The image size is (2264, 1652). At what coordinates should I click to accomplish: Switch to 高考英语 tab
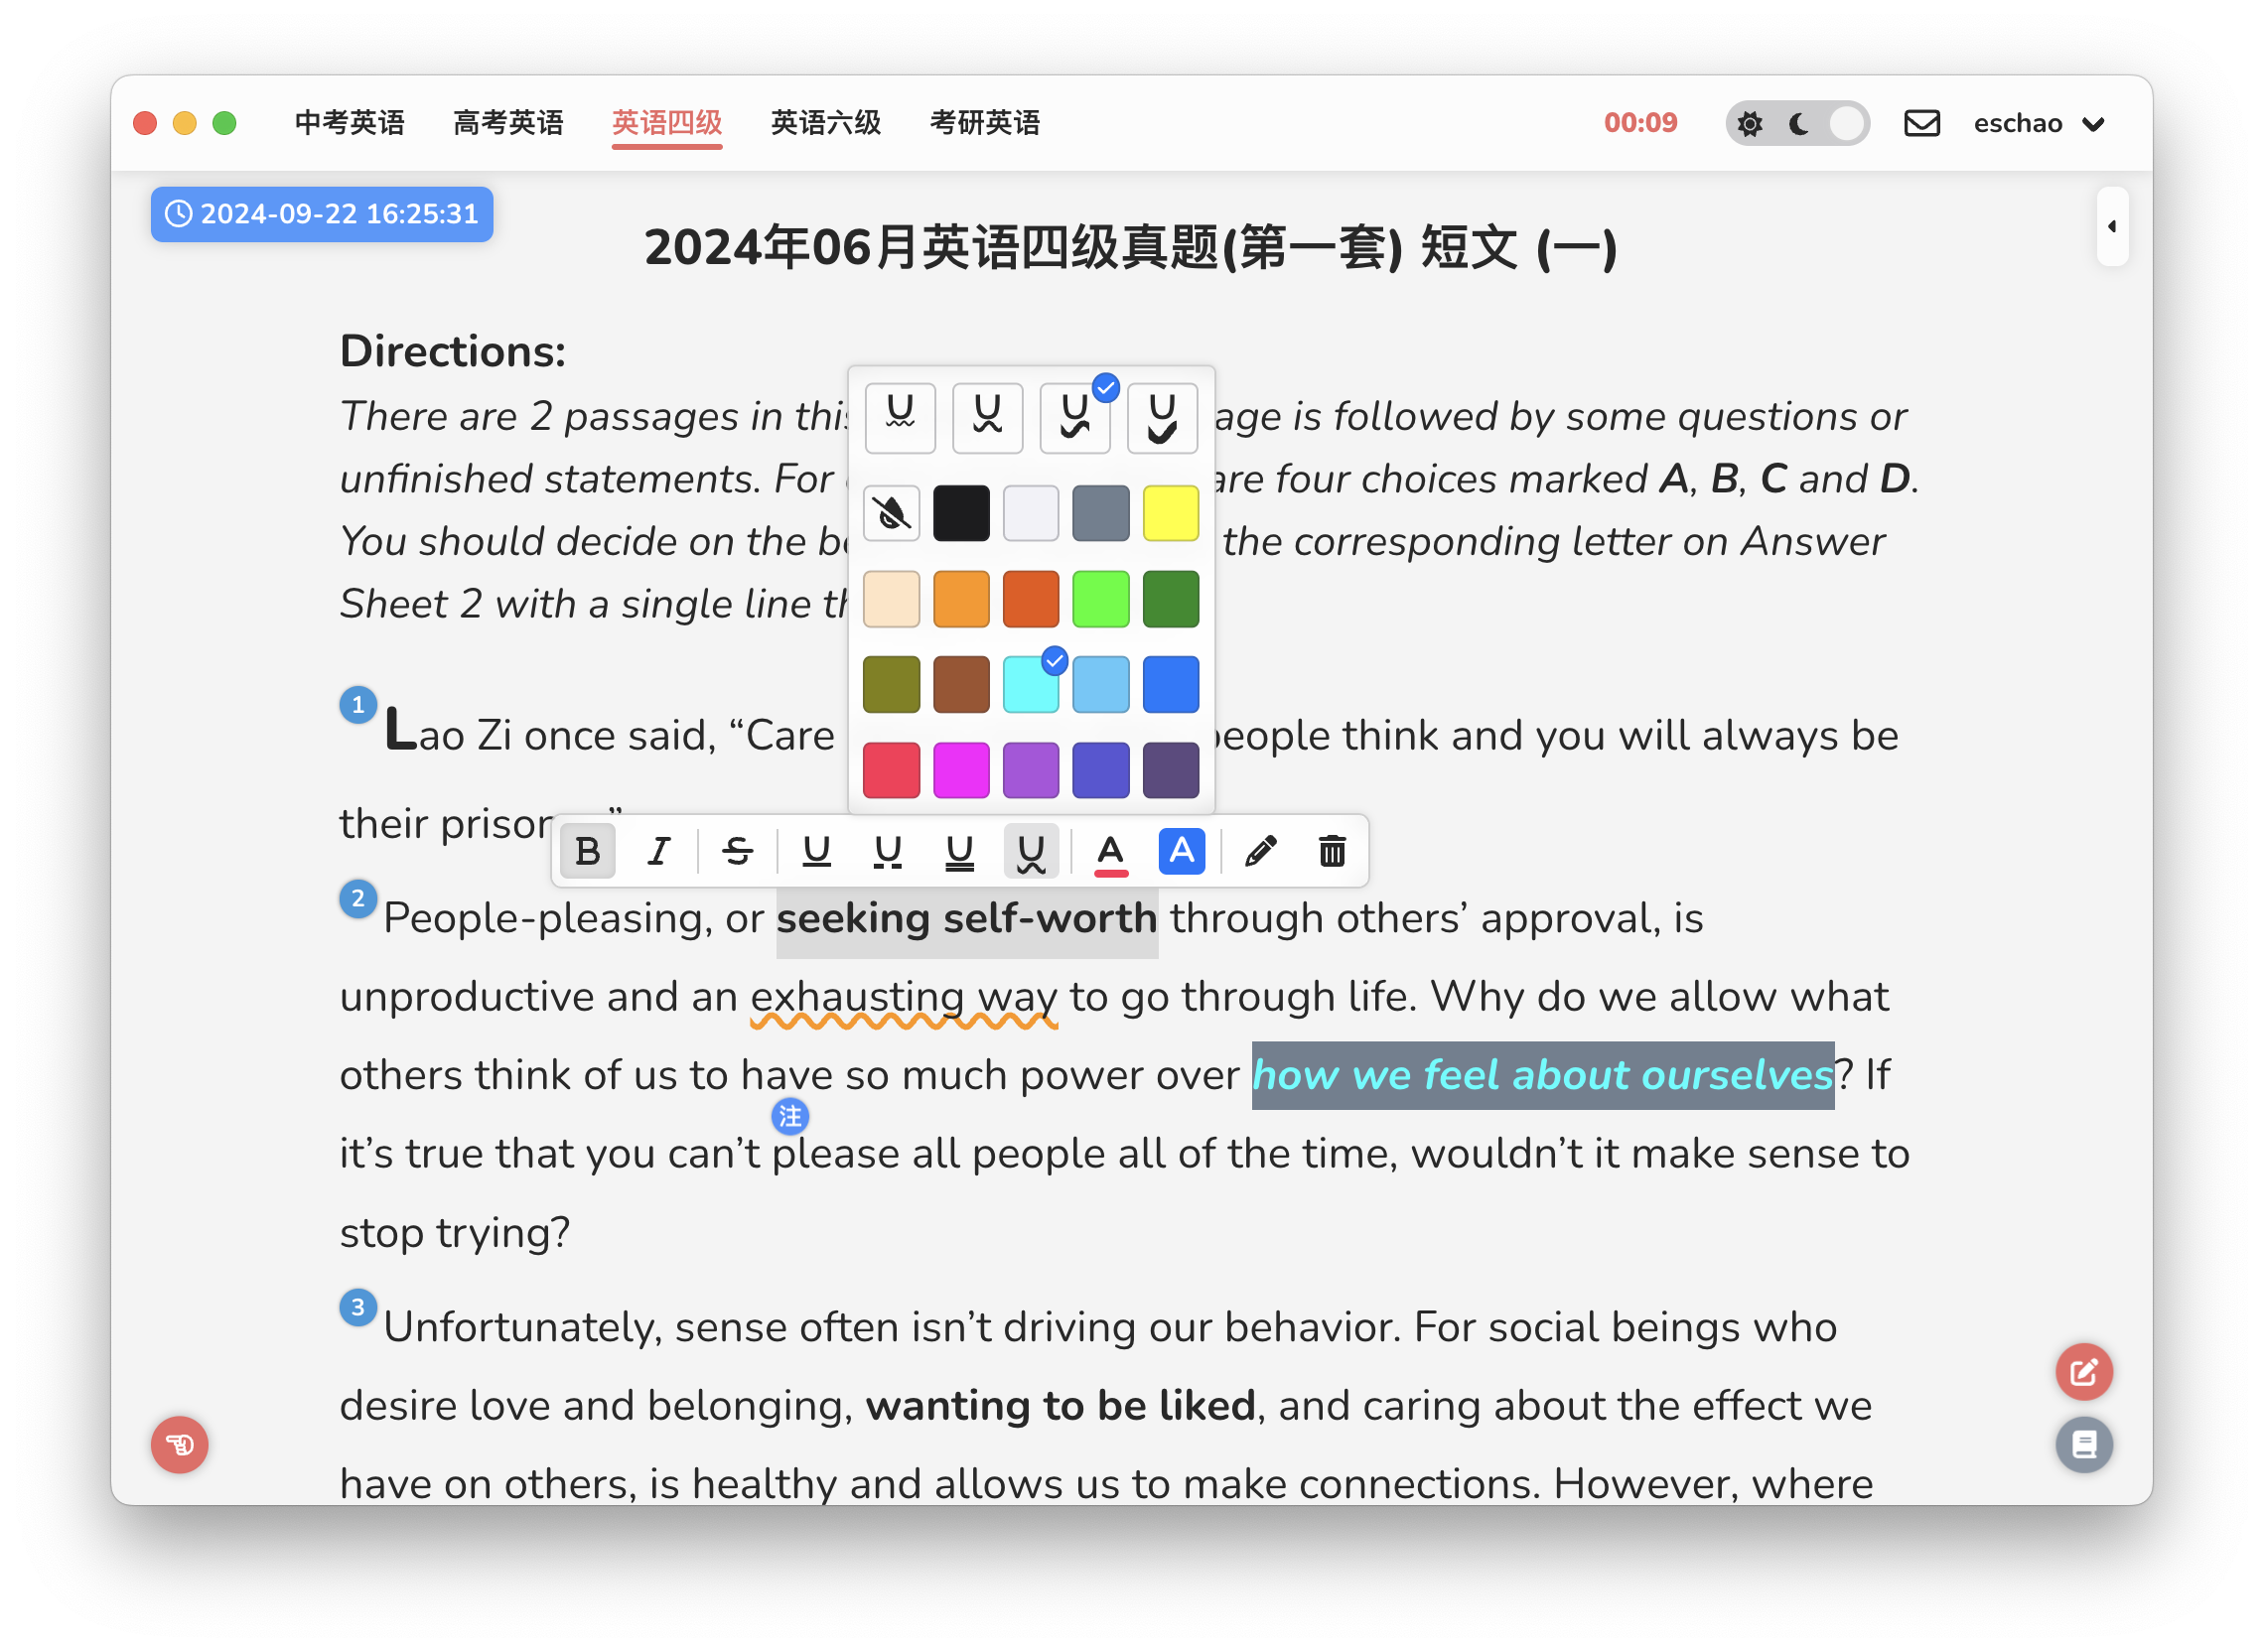tap(508, 123)
